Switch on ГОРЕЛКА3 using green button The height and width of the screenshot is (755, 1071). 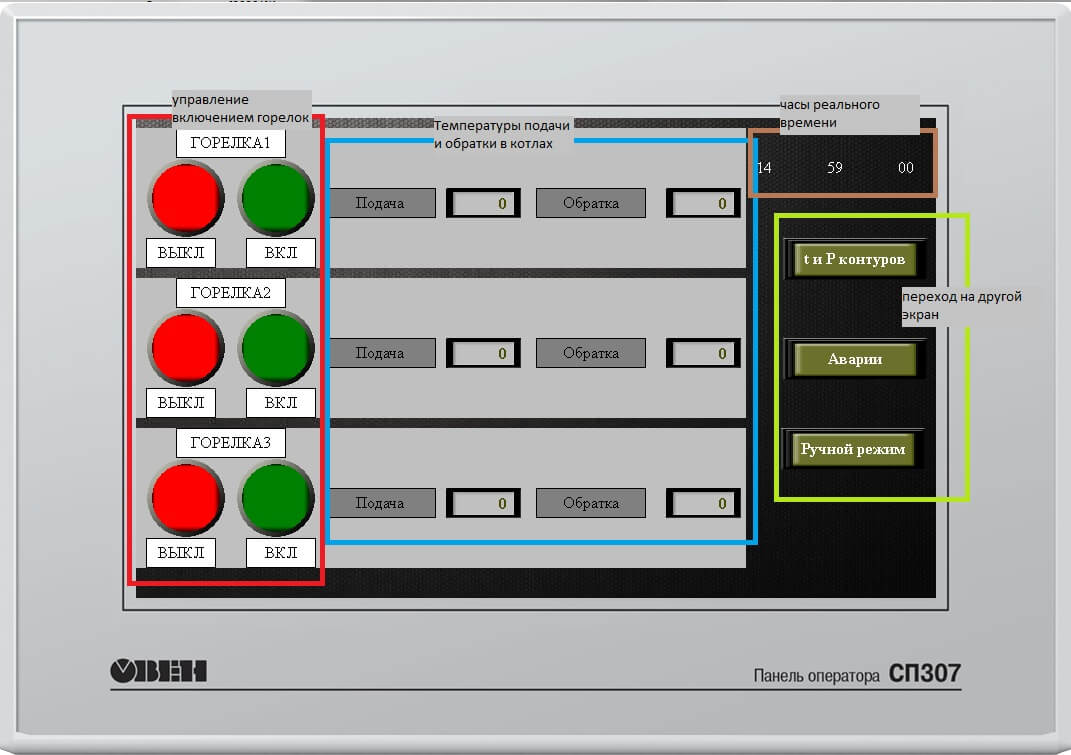tap(277, 498)
